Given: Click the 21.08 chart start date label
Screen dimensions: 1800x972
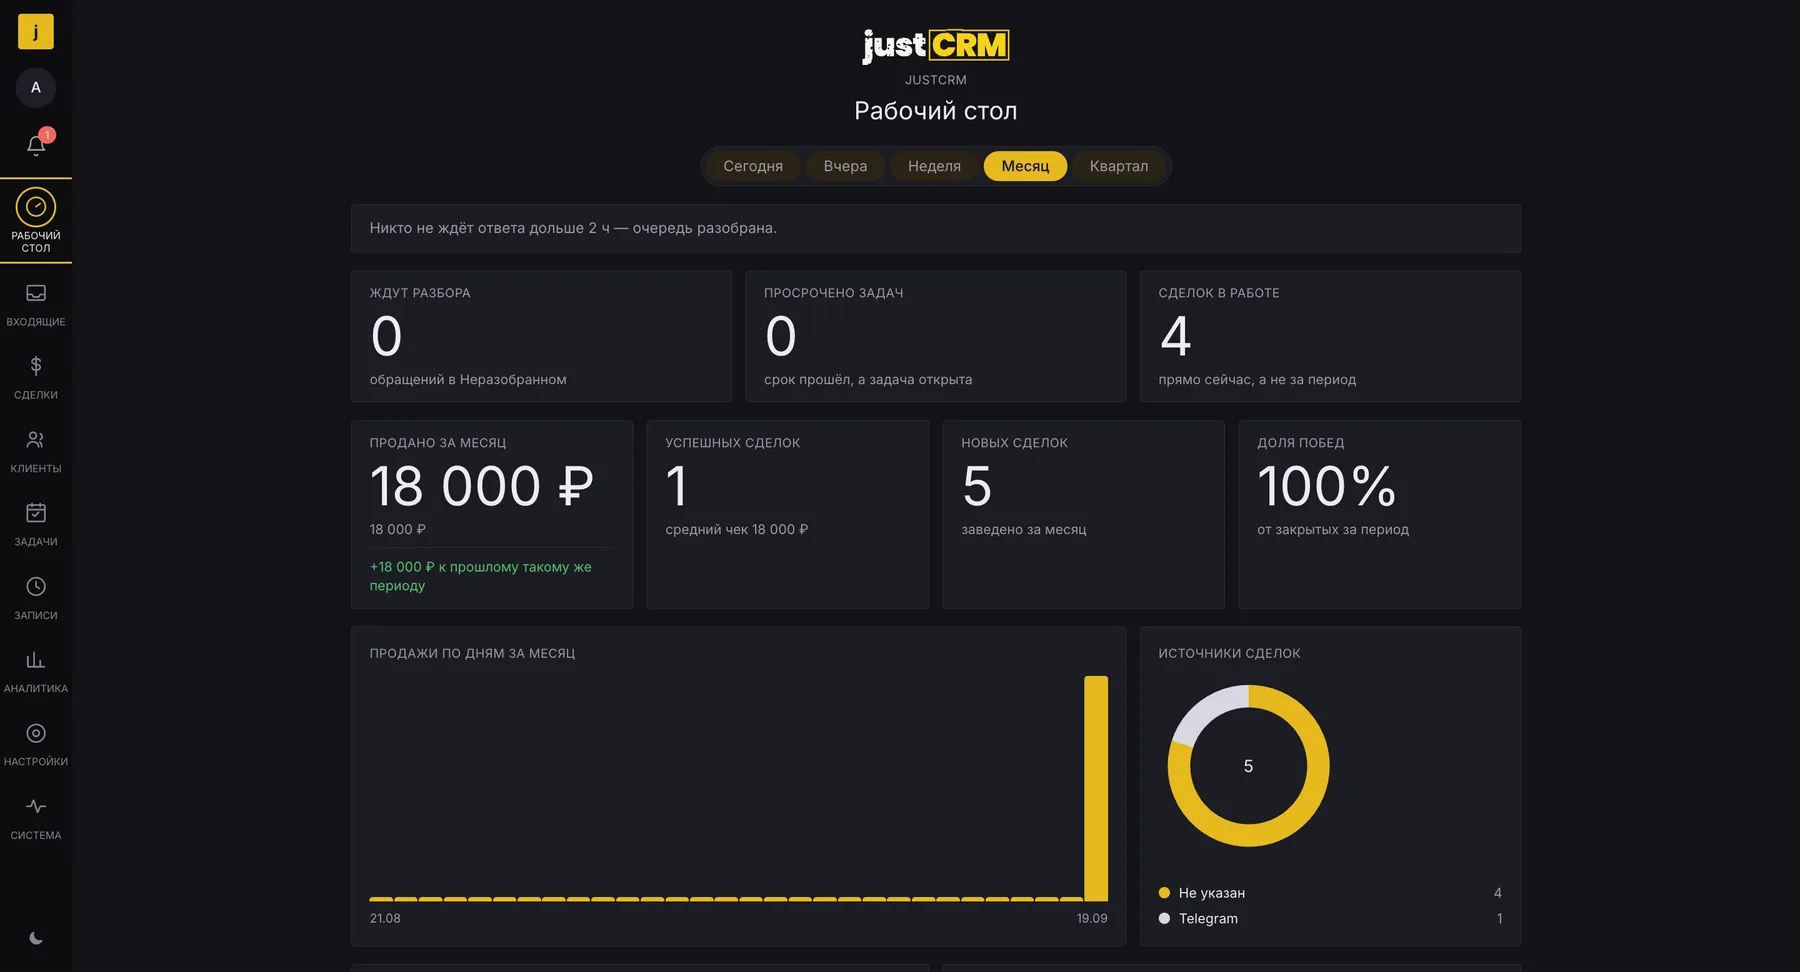Looking at the screenshot, I should coord(385,918).
